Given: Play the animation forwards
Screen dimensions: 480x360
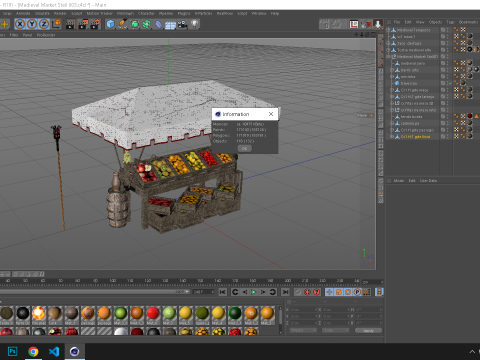Looking at the screenshot, I should [x=254, y=292].
